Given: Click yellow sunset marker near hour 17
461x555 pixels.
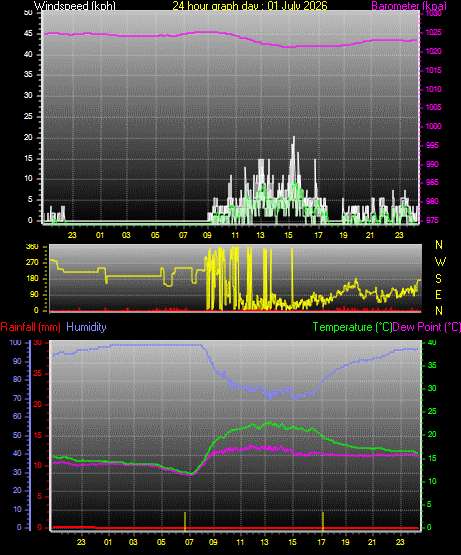Looking at the screenshot, I should click(323, 521).
